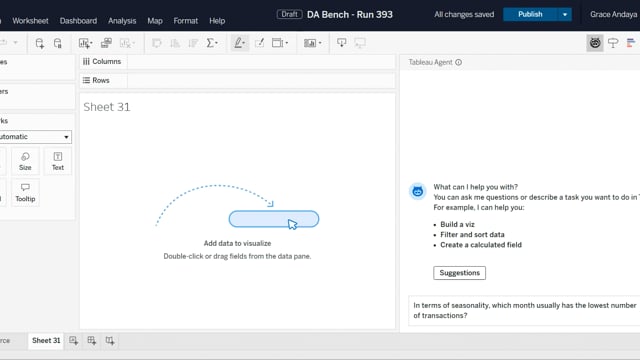Click the Download toolbar icon
Screen dimensions: 640x360
(342, 42)
